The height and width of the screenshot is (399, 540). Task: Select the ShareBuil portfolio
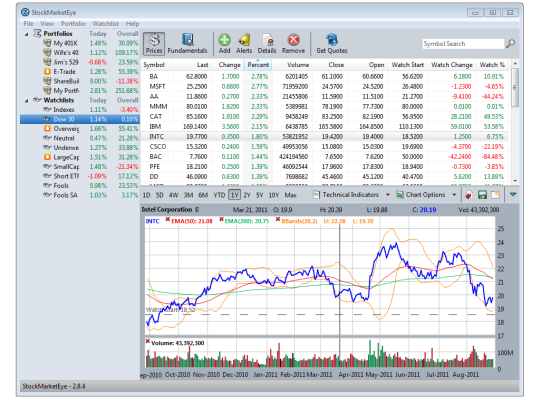coord(66,81)
